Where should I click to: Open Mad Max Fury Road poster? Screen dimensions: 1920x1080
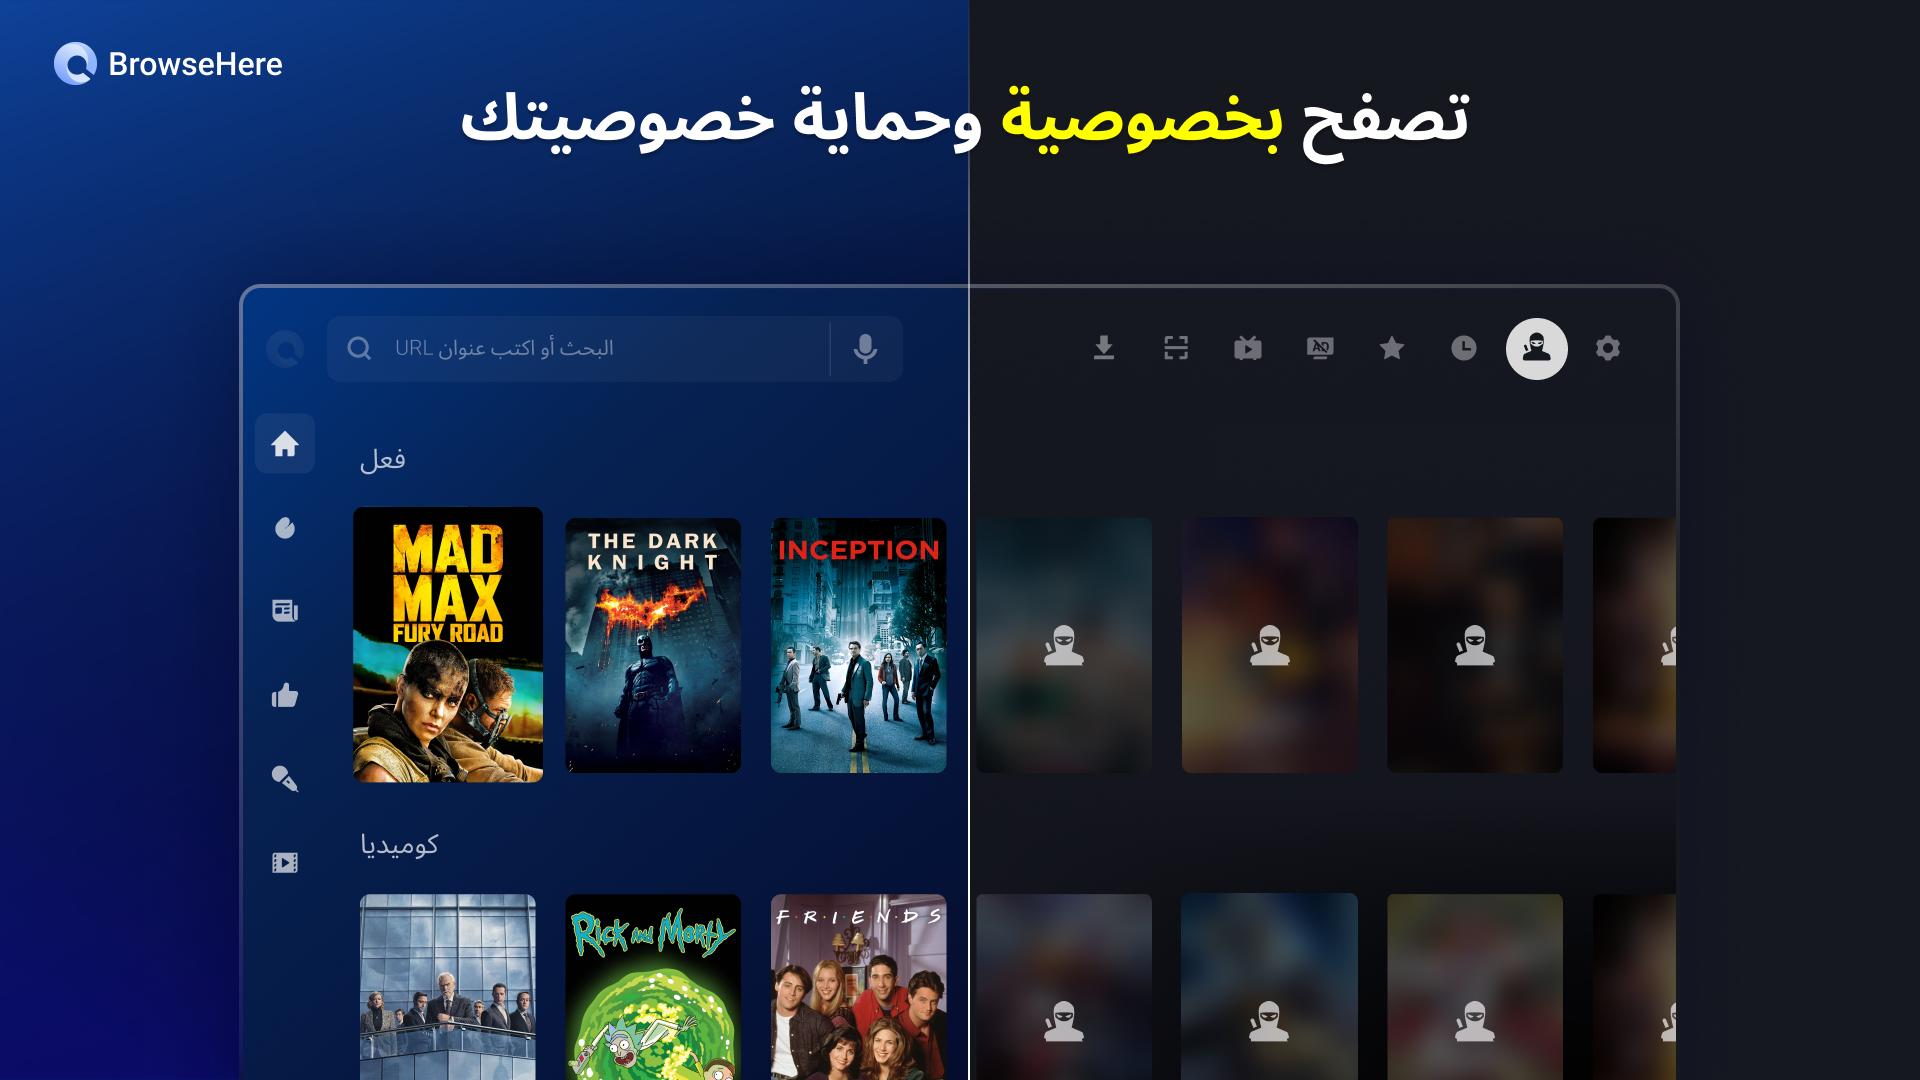coord(448,645)
